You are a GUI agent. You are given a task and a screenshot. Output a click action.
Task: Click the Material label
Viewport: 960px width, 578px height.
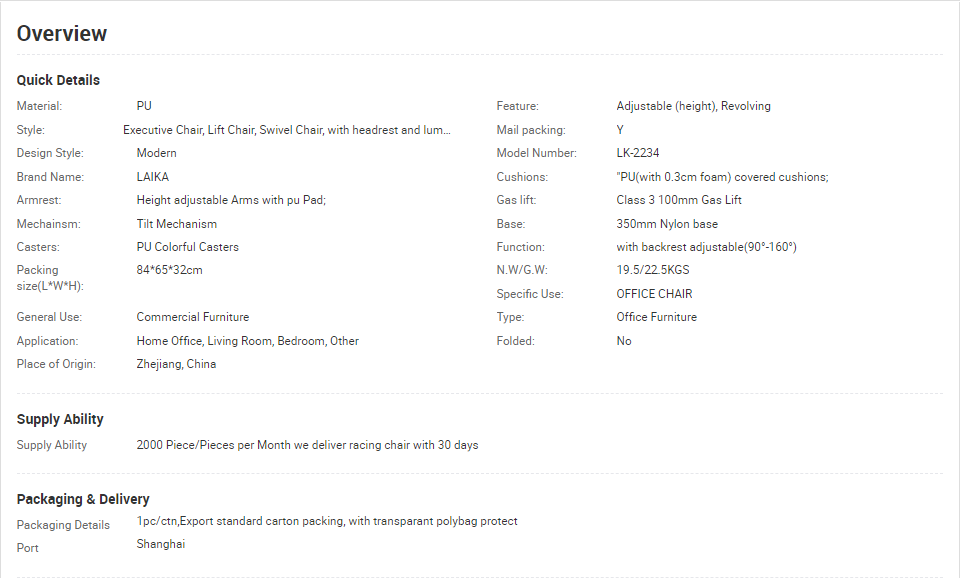pyautogui.click(x=39, y=106)
